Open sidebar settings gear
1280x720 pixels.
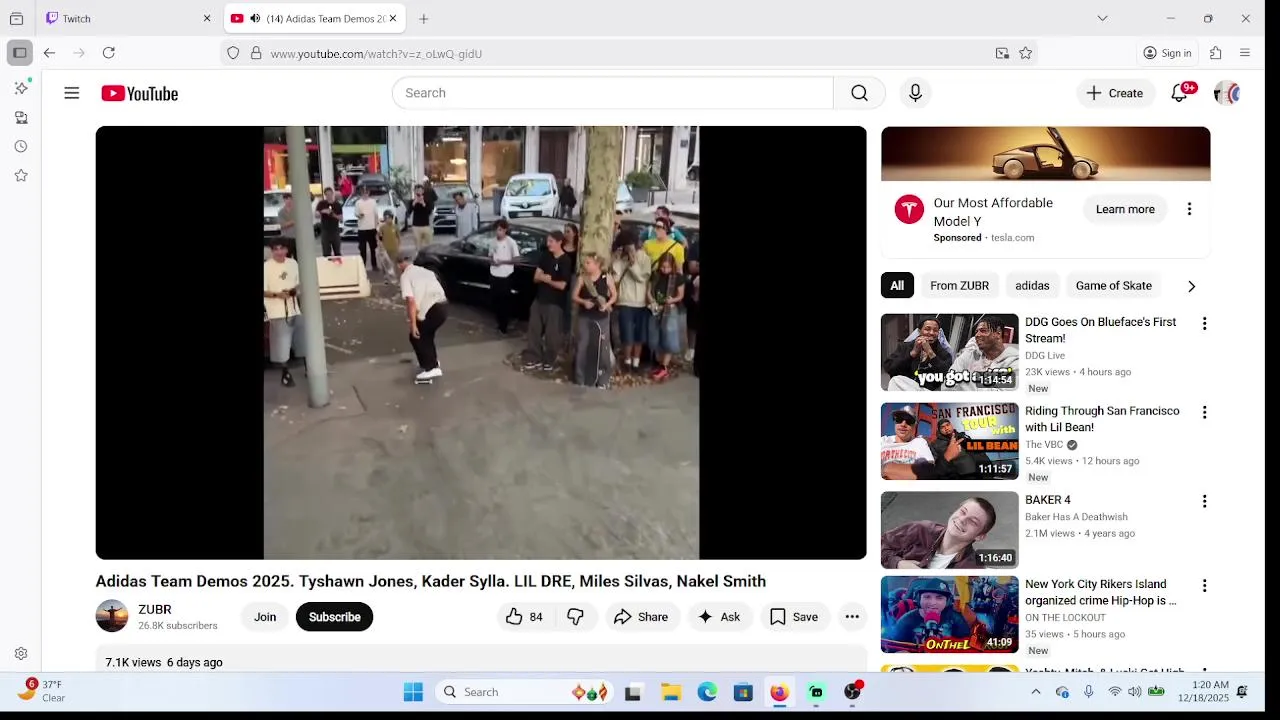[21, 653]
